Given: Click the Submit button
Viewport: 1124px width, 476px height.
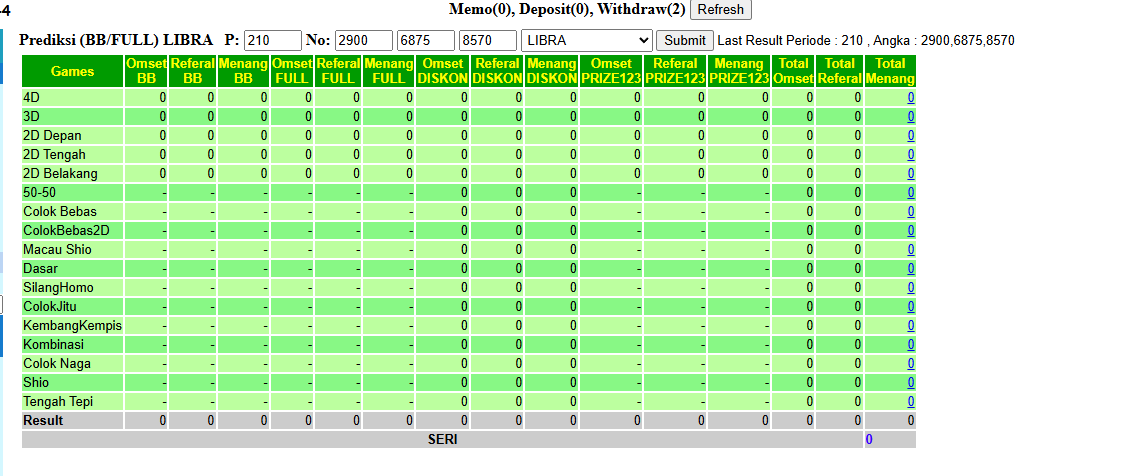Looking at the screenshot, I should [685, 40].
